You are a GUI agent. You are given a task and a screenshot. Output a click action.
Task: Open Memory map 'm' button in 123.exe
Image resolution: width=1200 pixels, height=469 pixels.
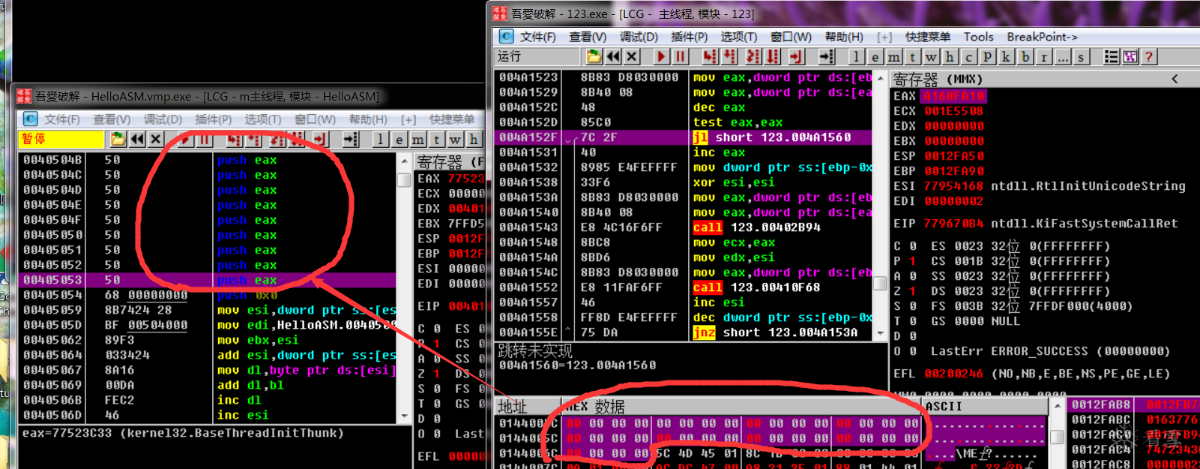coord(893,56)
